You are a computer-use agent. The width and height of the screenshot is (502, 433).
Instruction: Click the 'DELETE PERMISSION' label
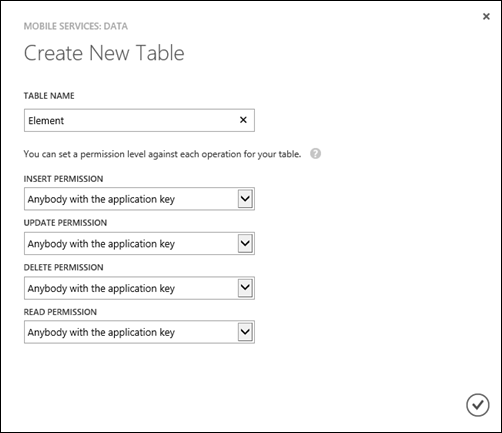point(63,267)
